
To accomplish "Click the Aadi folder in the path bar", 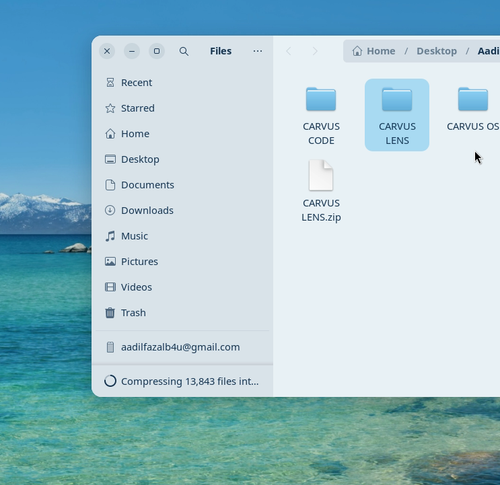I will click(x=489, y=51).
